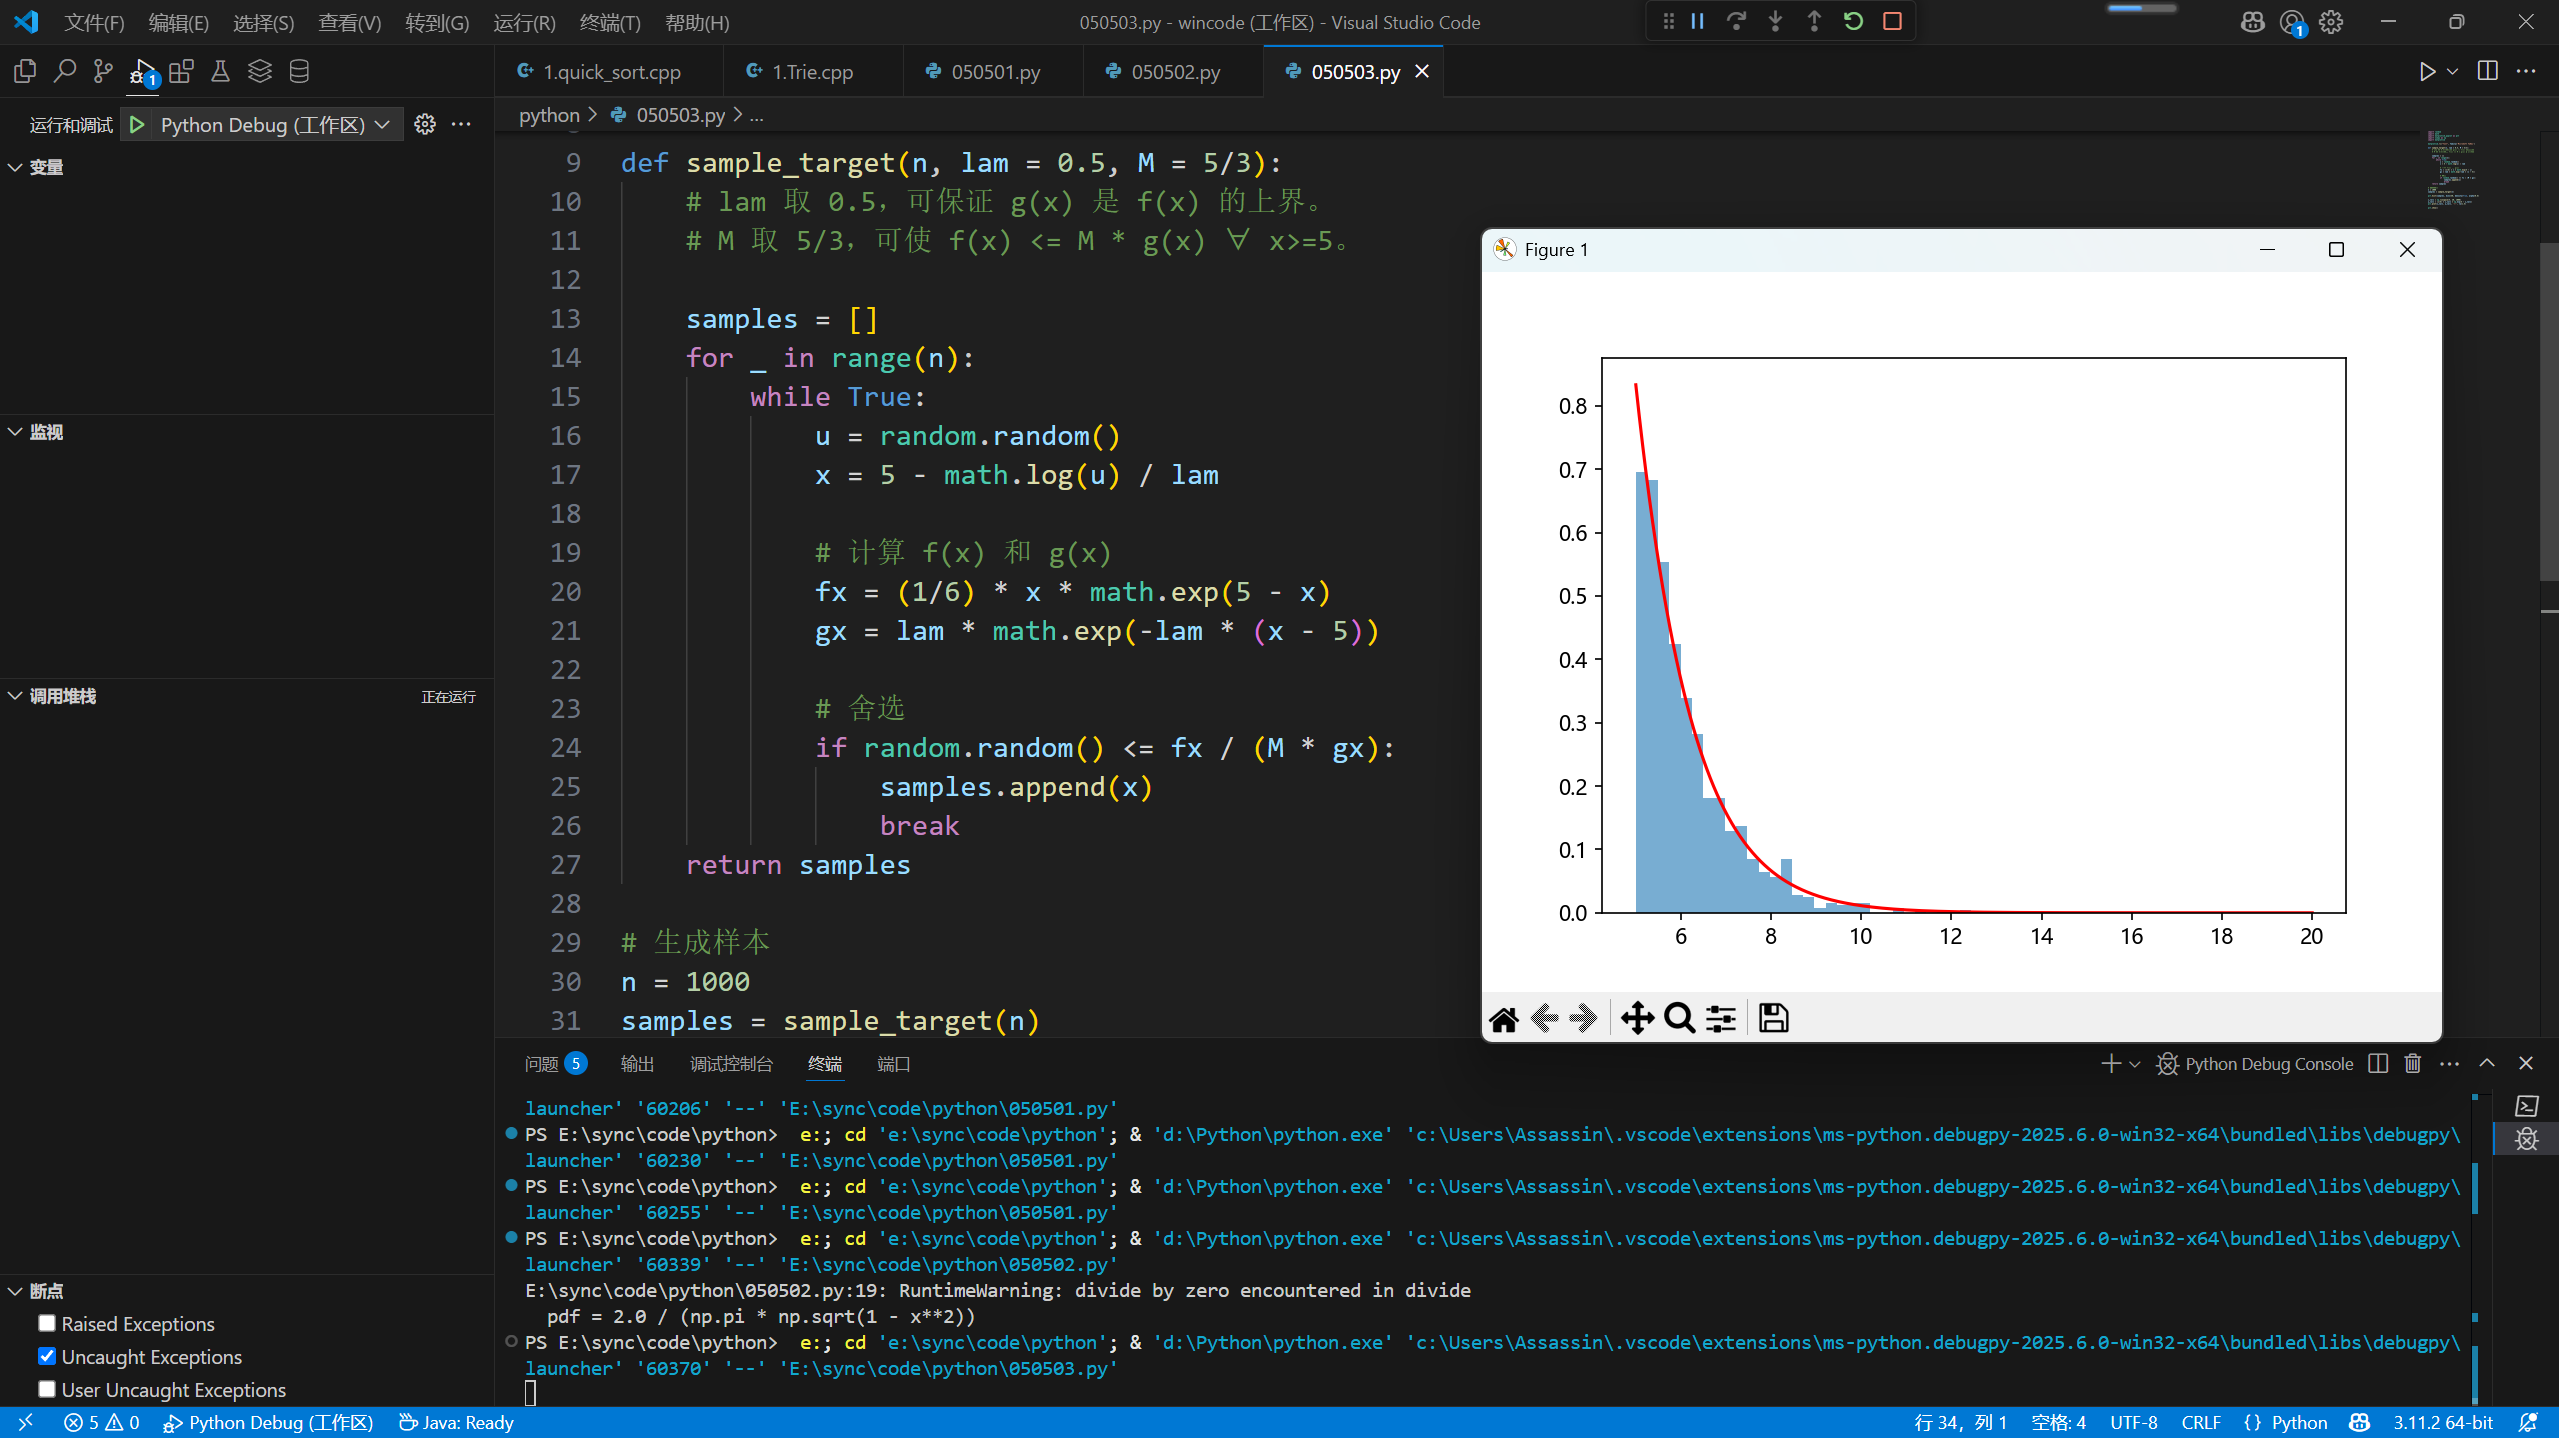Activate the matplotlib Pan tool

point(1637,1018)
